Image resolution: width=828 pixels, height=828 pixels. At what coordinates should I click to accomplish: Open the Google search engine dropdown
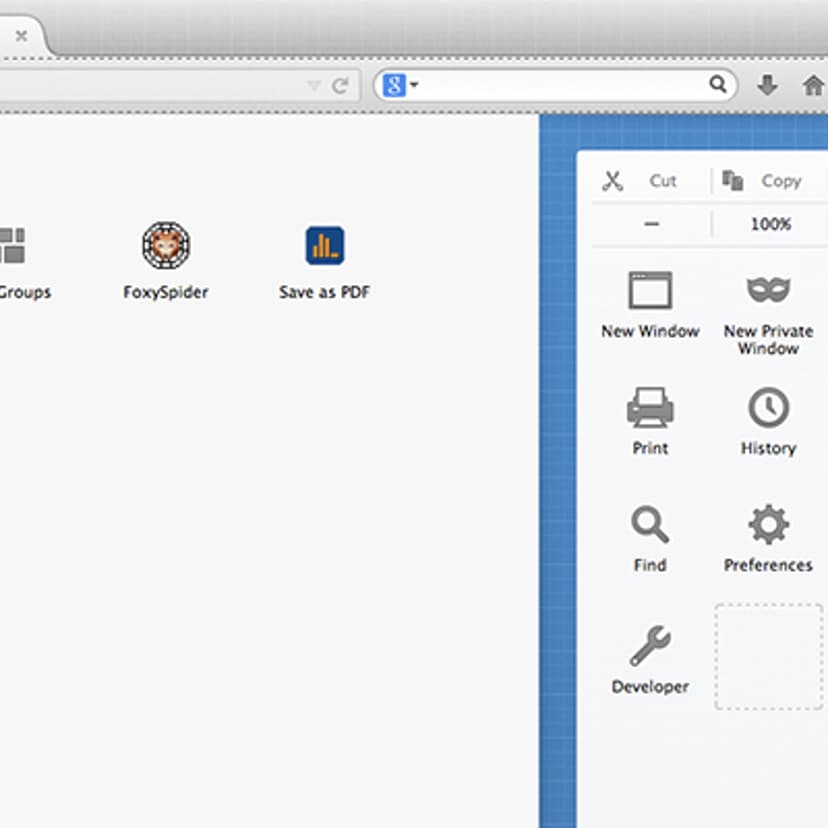tap(400, 84)
